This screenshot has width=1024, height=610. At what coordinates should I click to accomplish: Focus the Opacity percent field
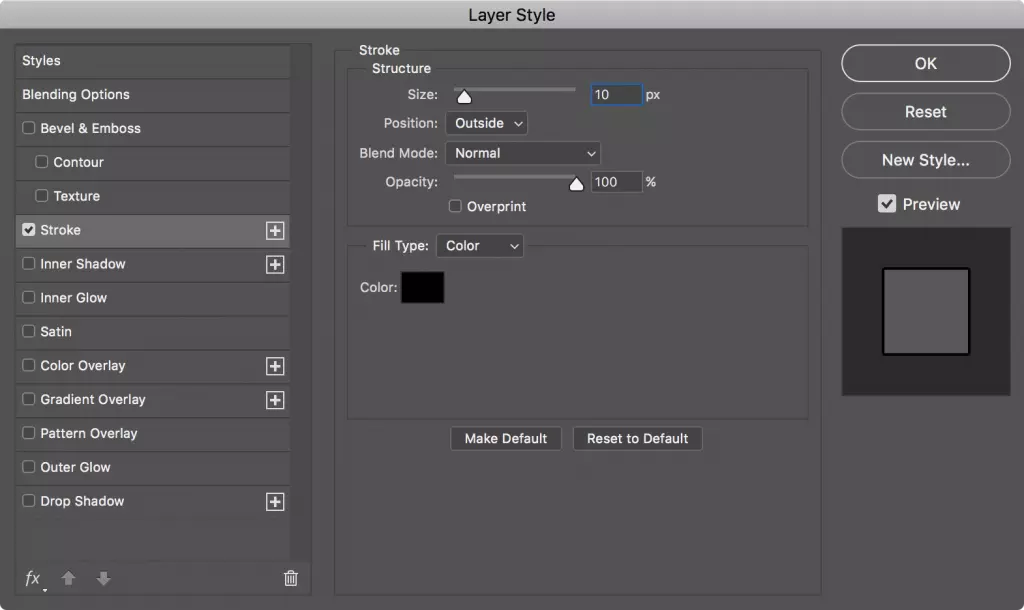(x=616, y=182)
